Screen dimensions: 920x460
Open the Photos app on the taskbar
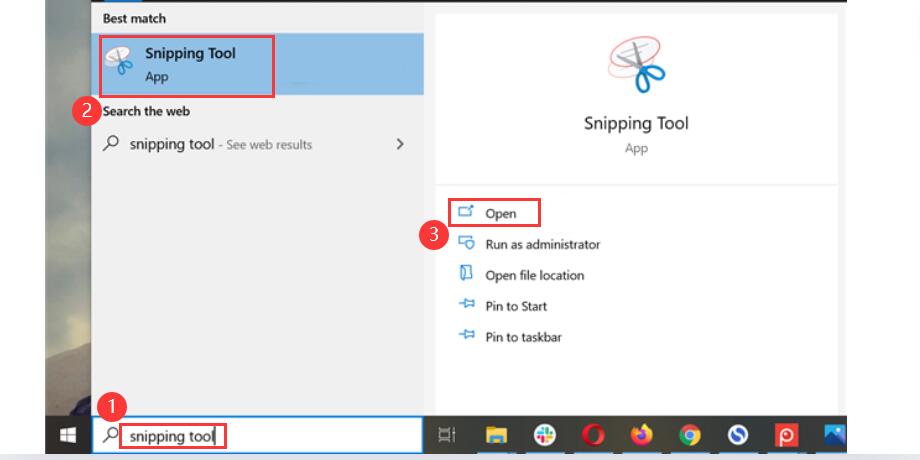point(834,435)
